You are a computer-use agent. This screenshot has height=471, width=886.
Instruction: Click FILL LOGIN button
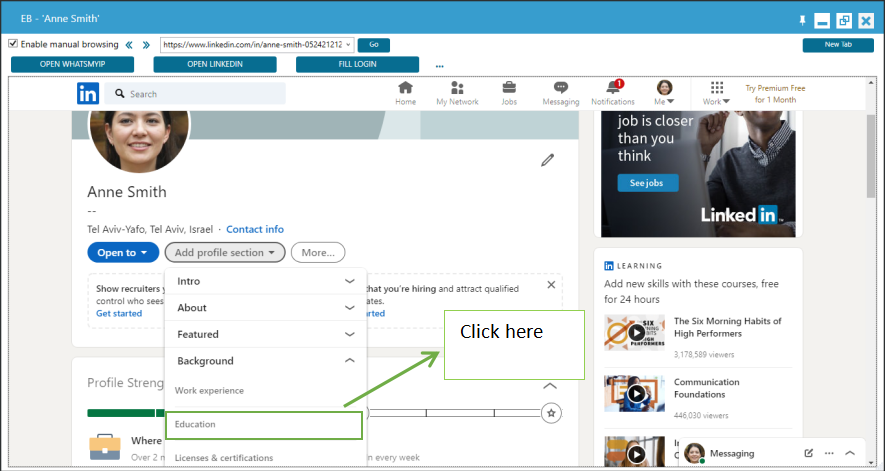coord(357,64)
